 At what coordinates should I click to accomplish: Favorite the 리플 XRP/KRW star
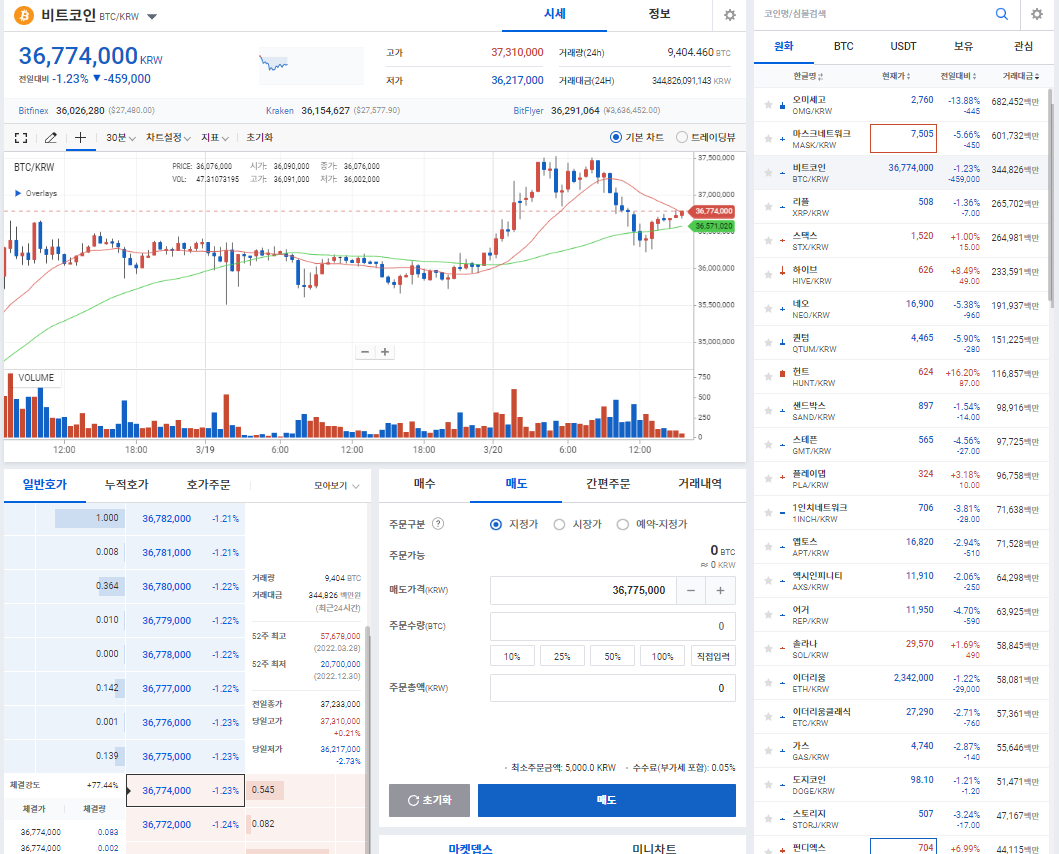768,207
